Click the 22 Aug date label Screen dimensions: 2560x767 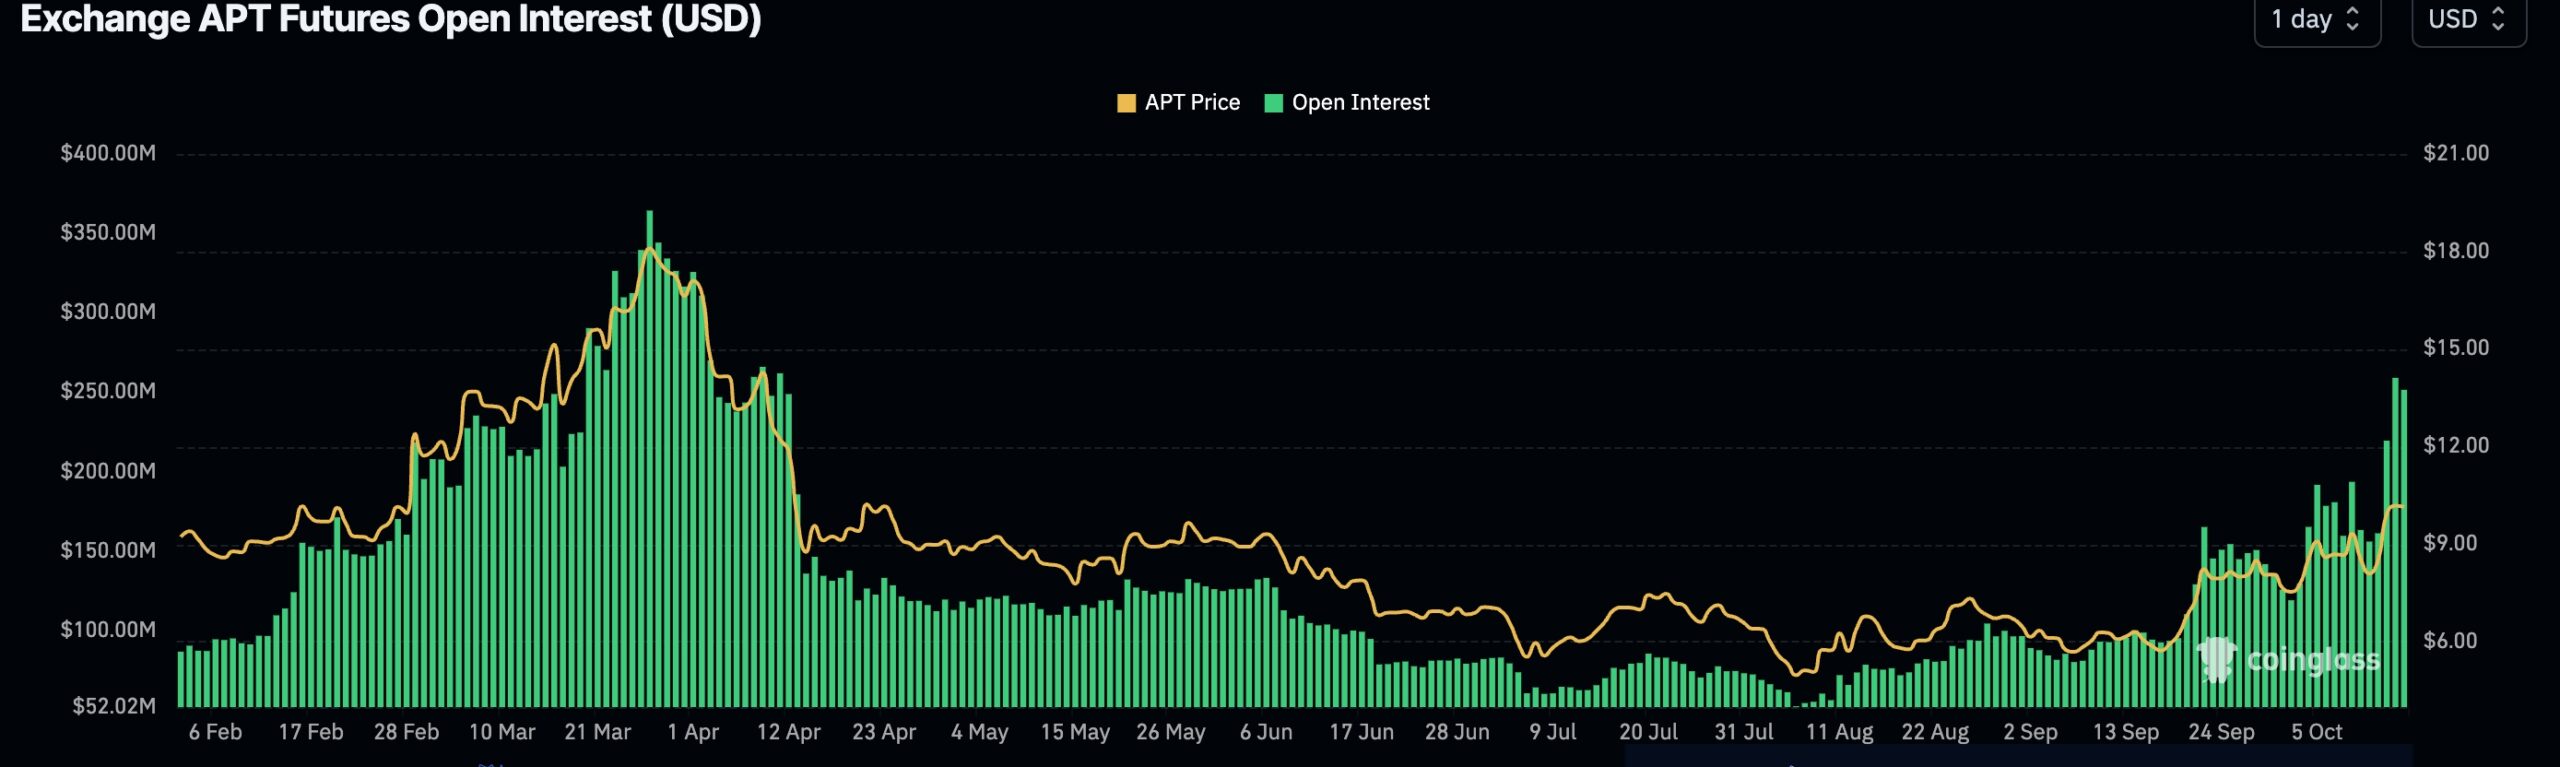(1935, 732)
